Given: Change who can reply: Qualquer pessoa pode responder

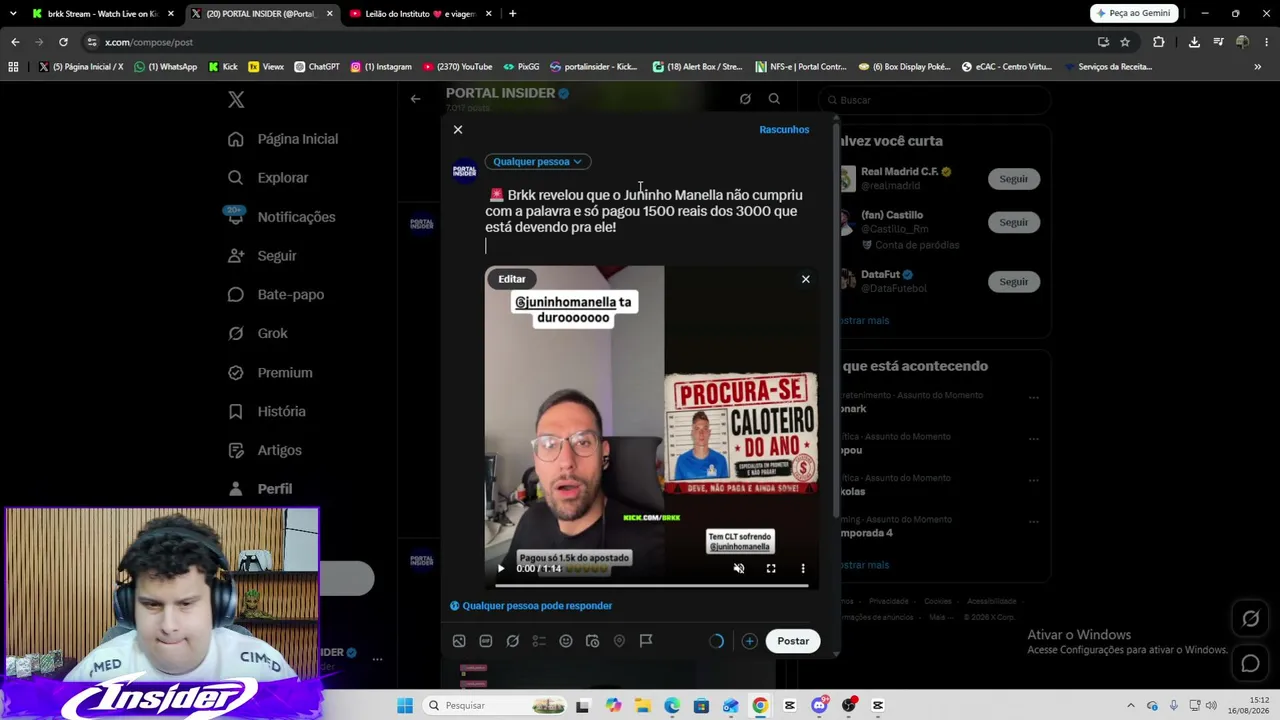Looking at the screenshot, I should coord(531,605).
